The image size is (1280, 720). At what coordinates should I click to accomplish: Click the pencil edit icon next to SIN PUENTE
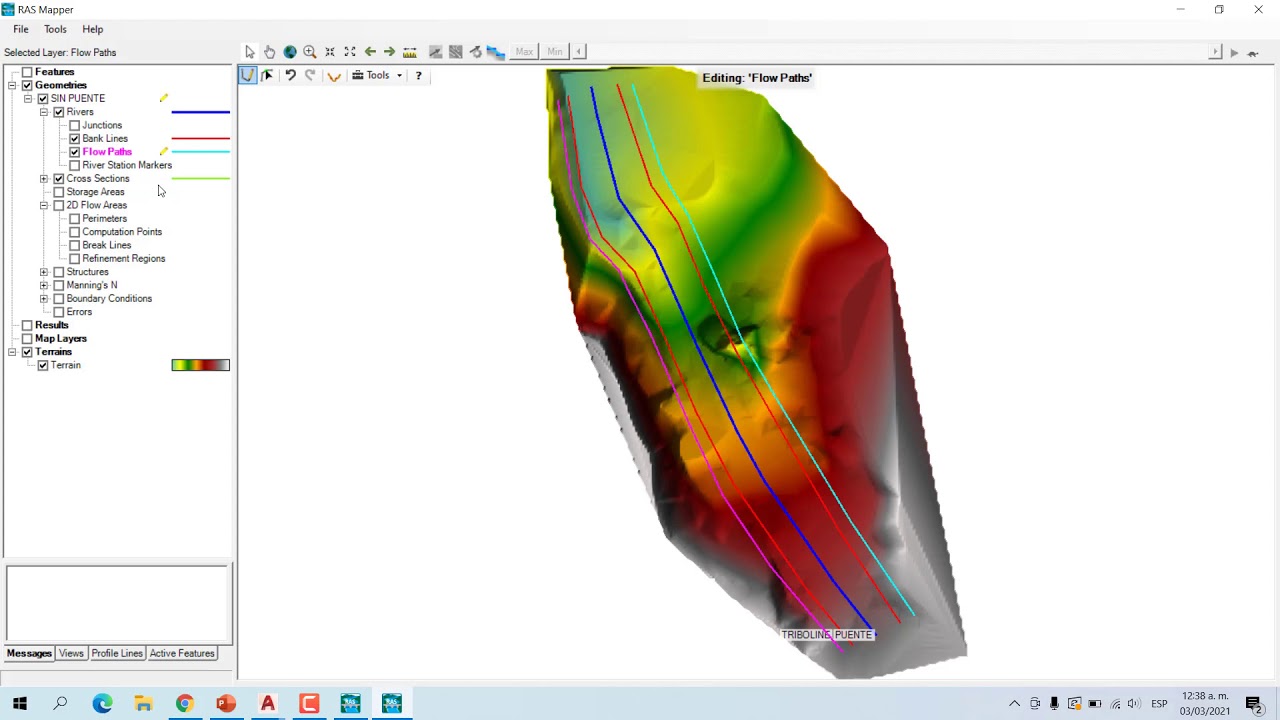164,98
